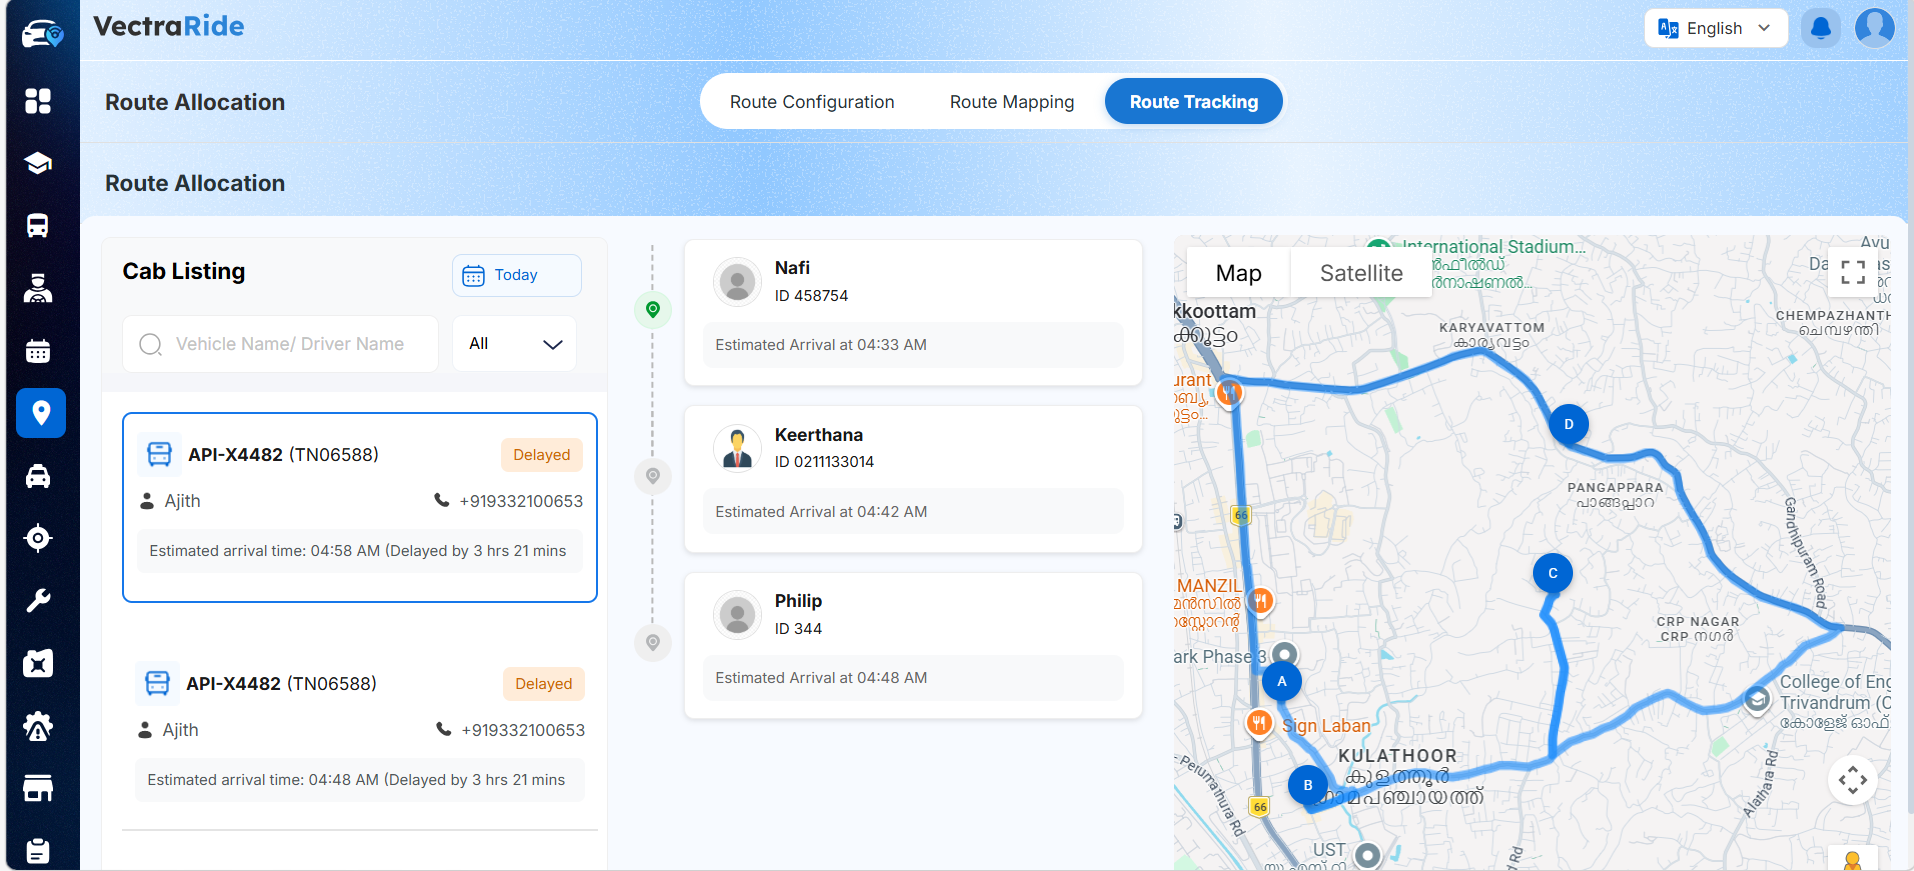
Task: Select second API-X4482 cab card, arrival 04:48 AM
Action: (x=360, y=733)
